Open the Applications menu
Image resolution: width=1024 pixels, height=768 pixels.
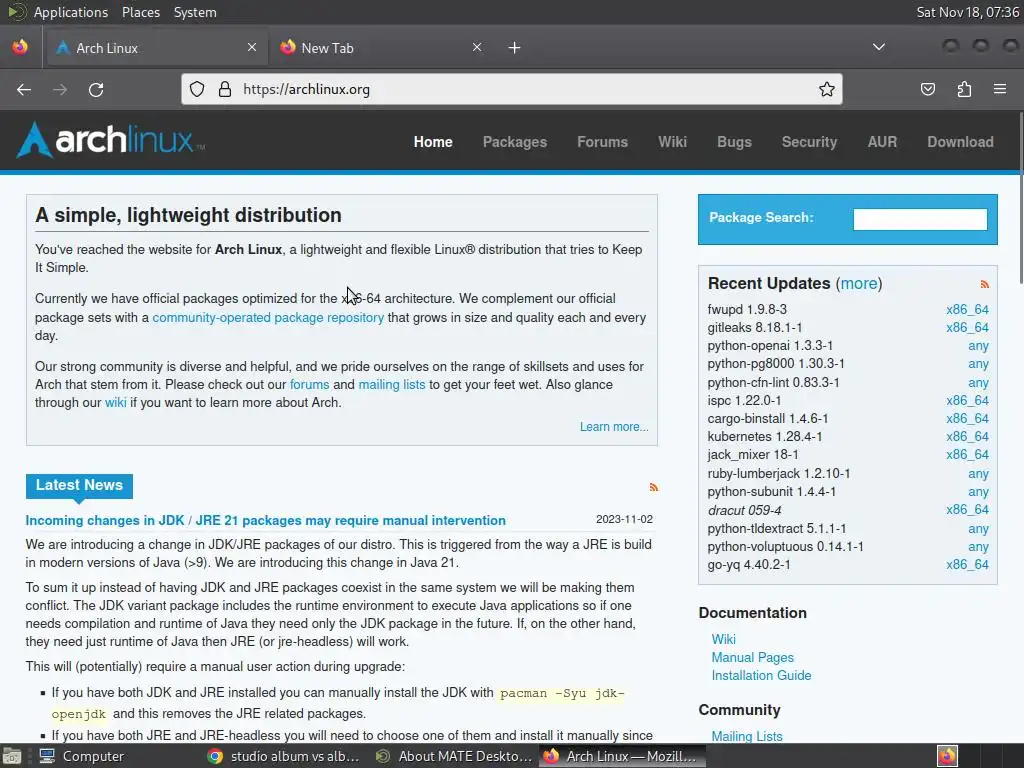pos(71,12)
